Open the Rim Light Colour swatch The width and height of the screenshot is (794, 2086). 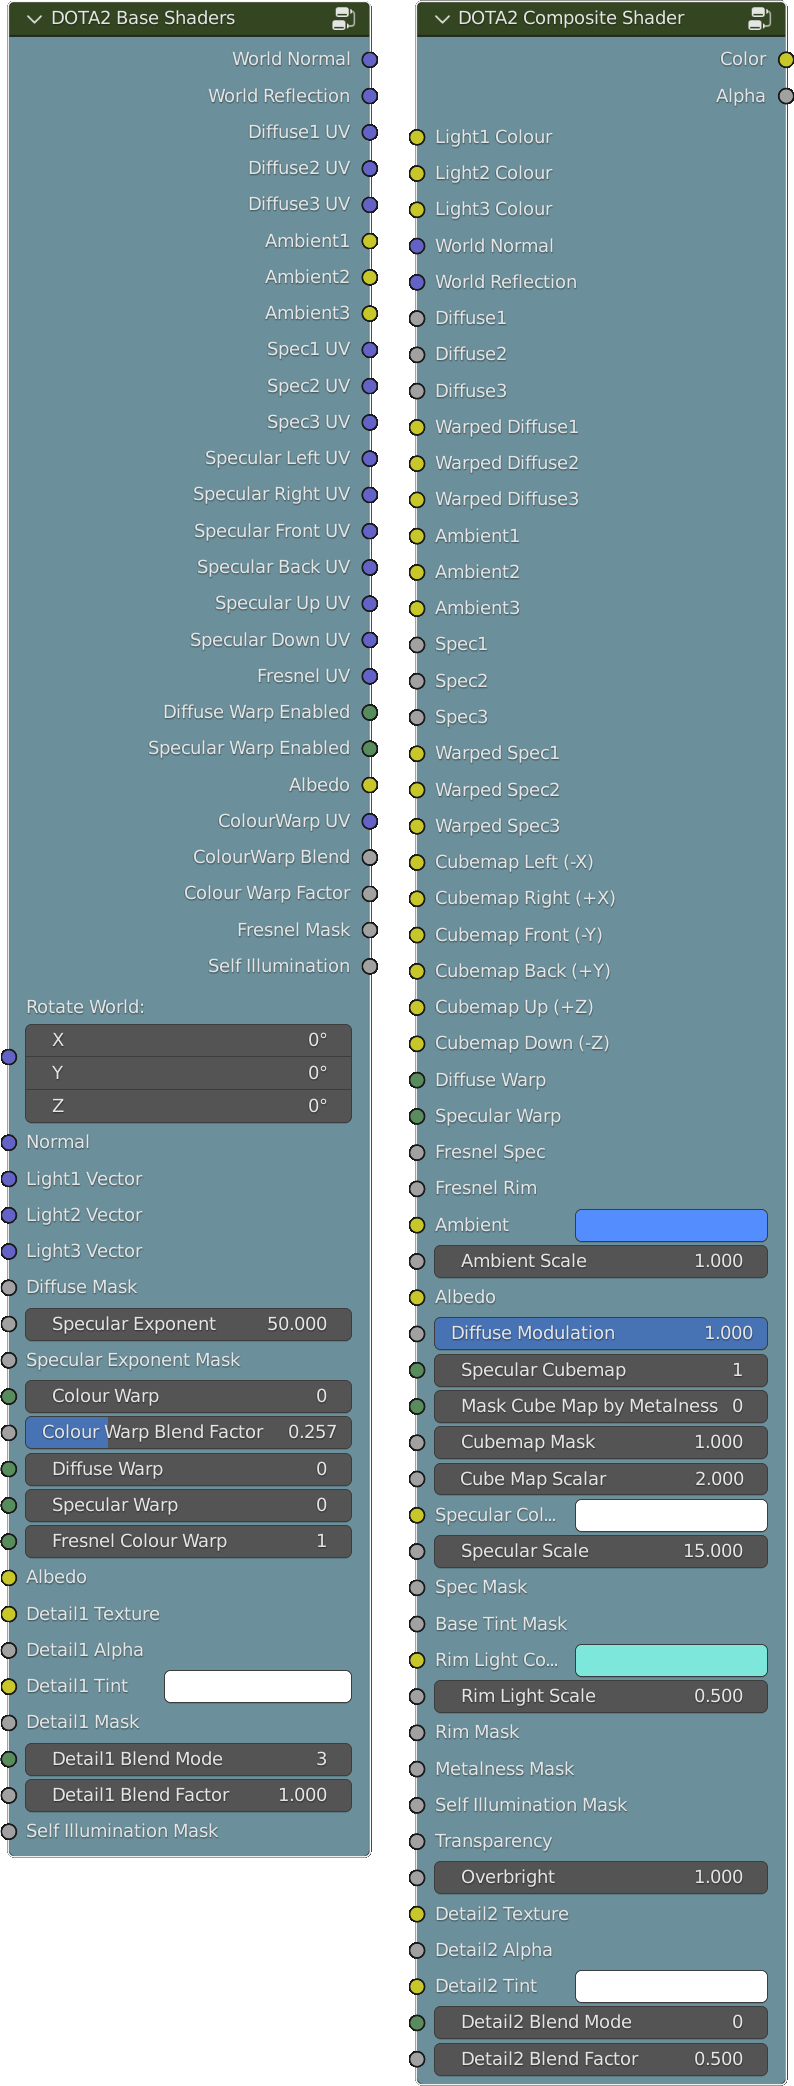(671, 1660)
